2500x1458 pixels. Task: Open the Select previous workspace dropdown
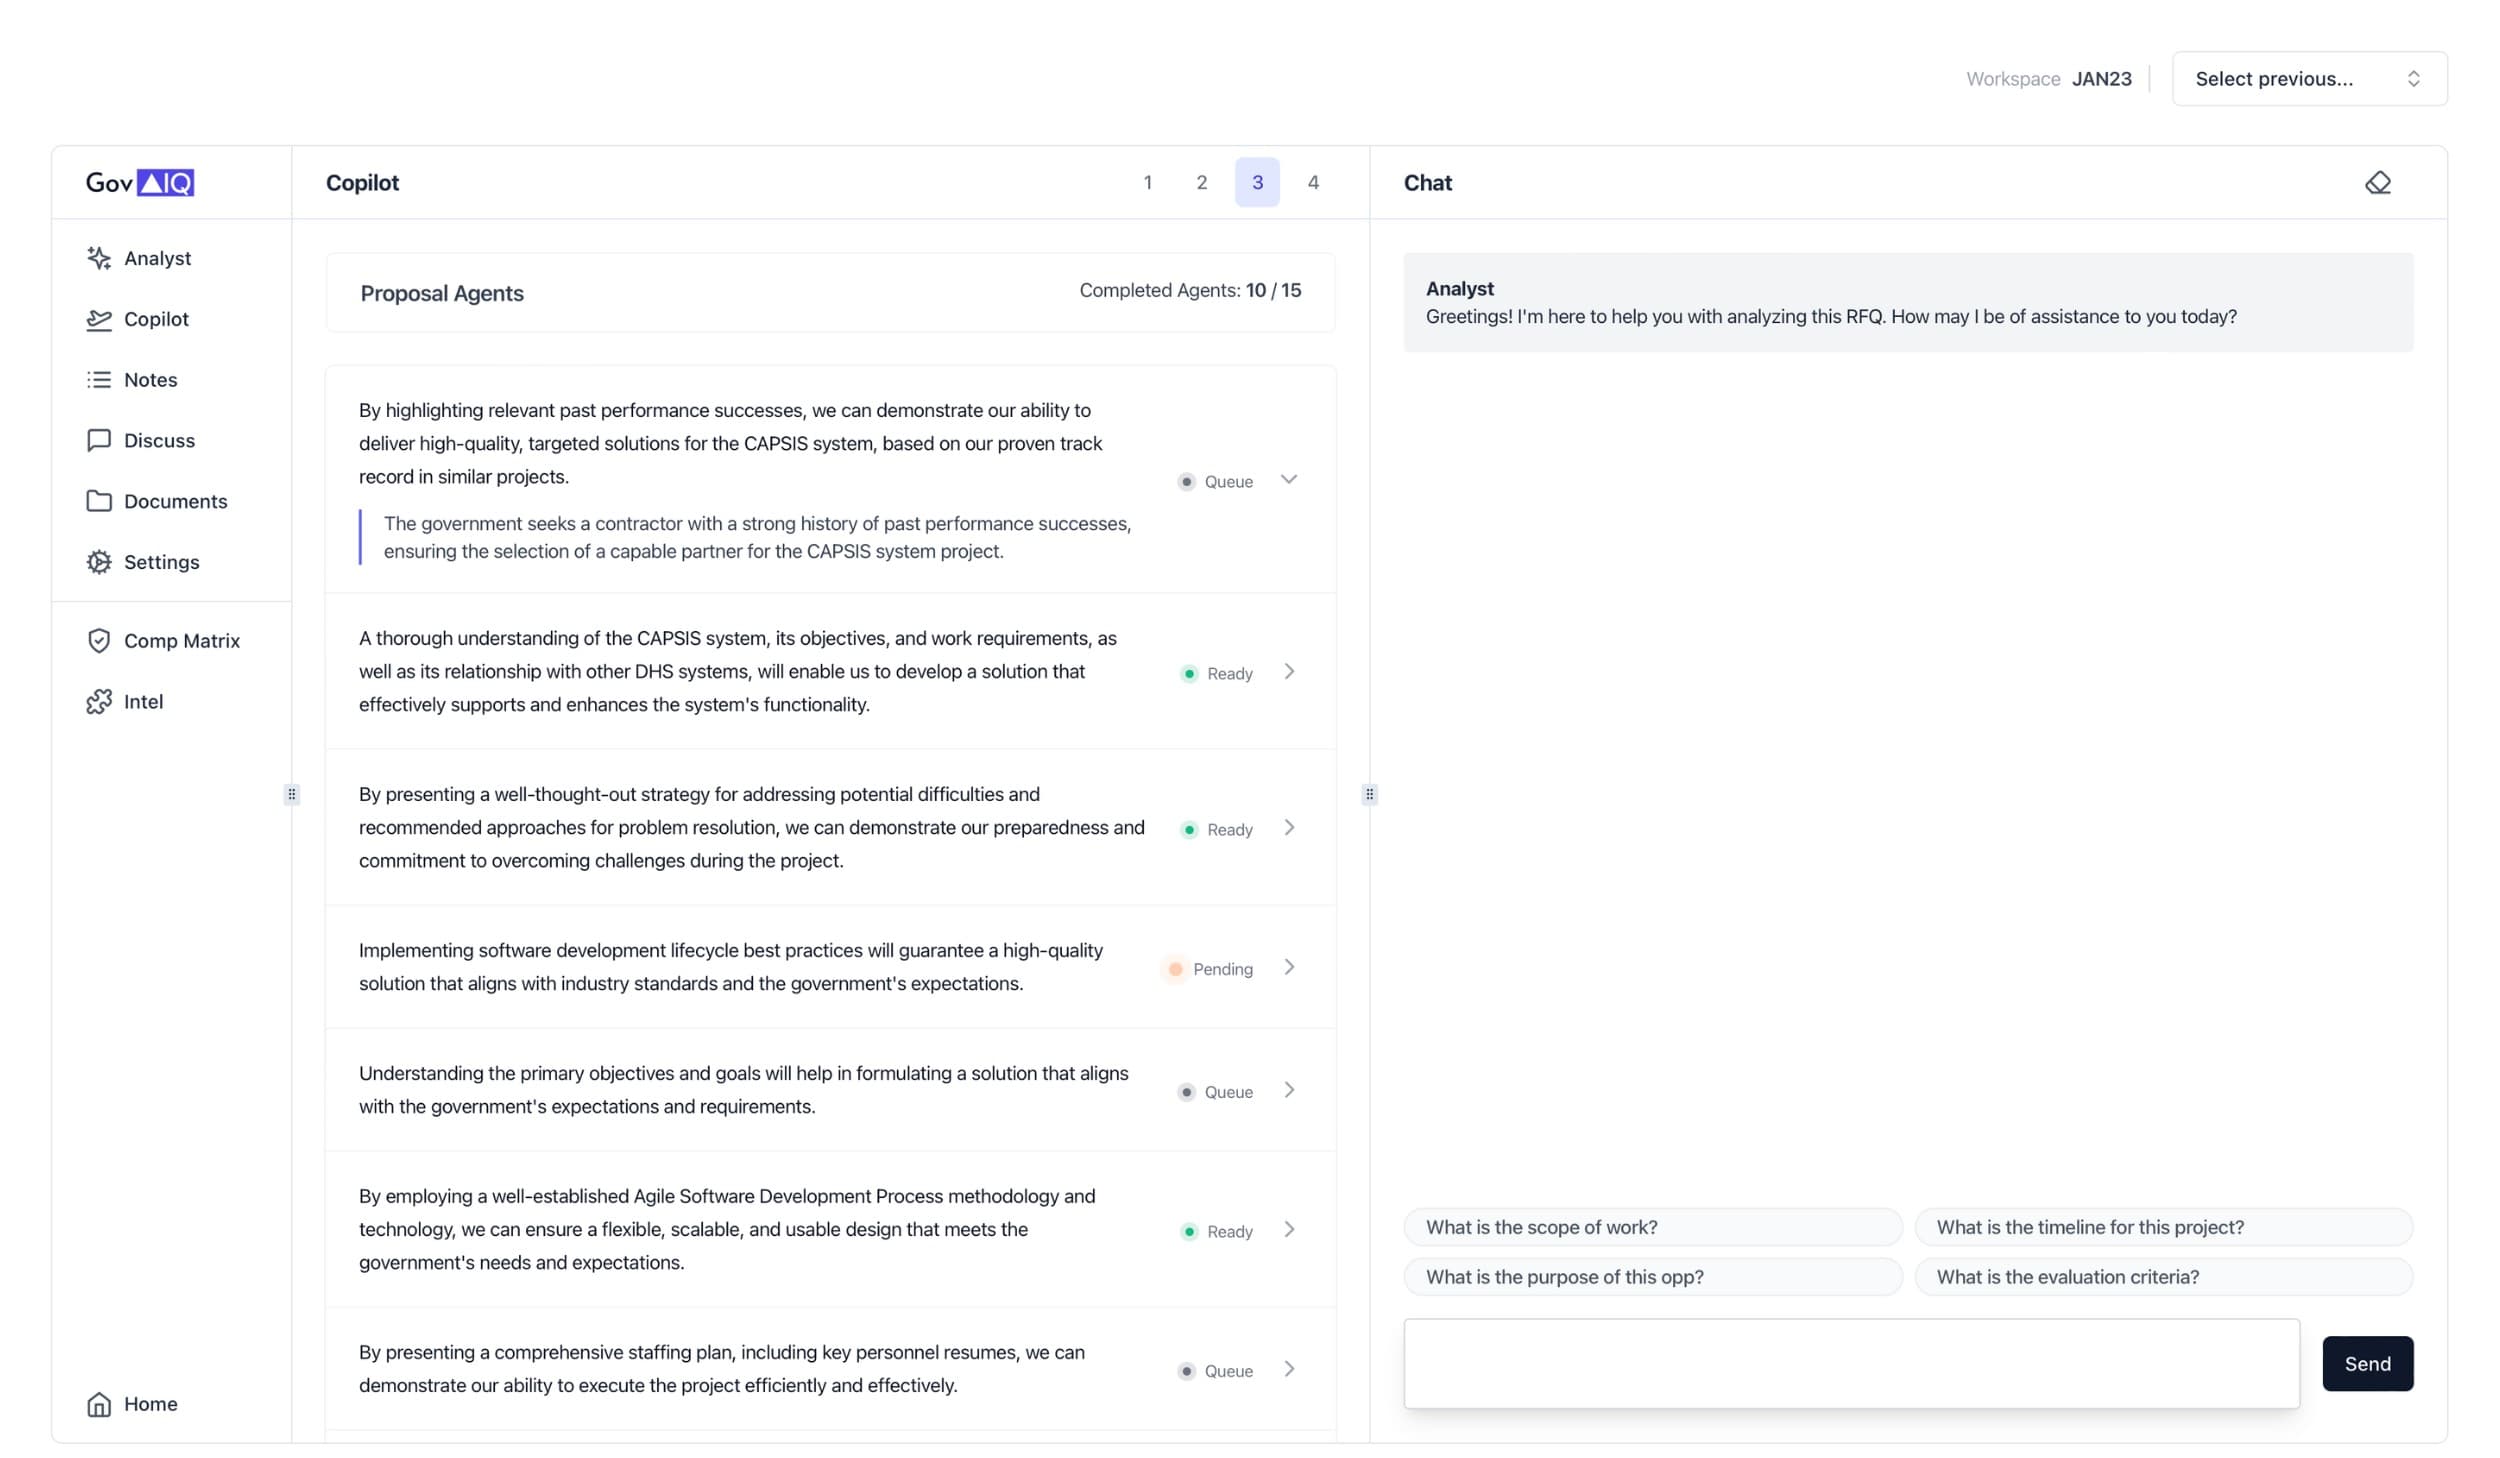tap(2308, 79)
